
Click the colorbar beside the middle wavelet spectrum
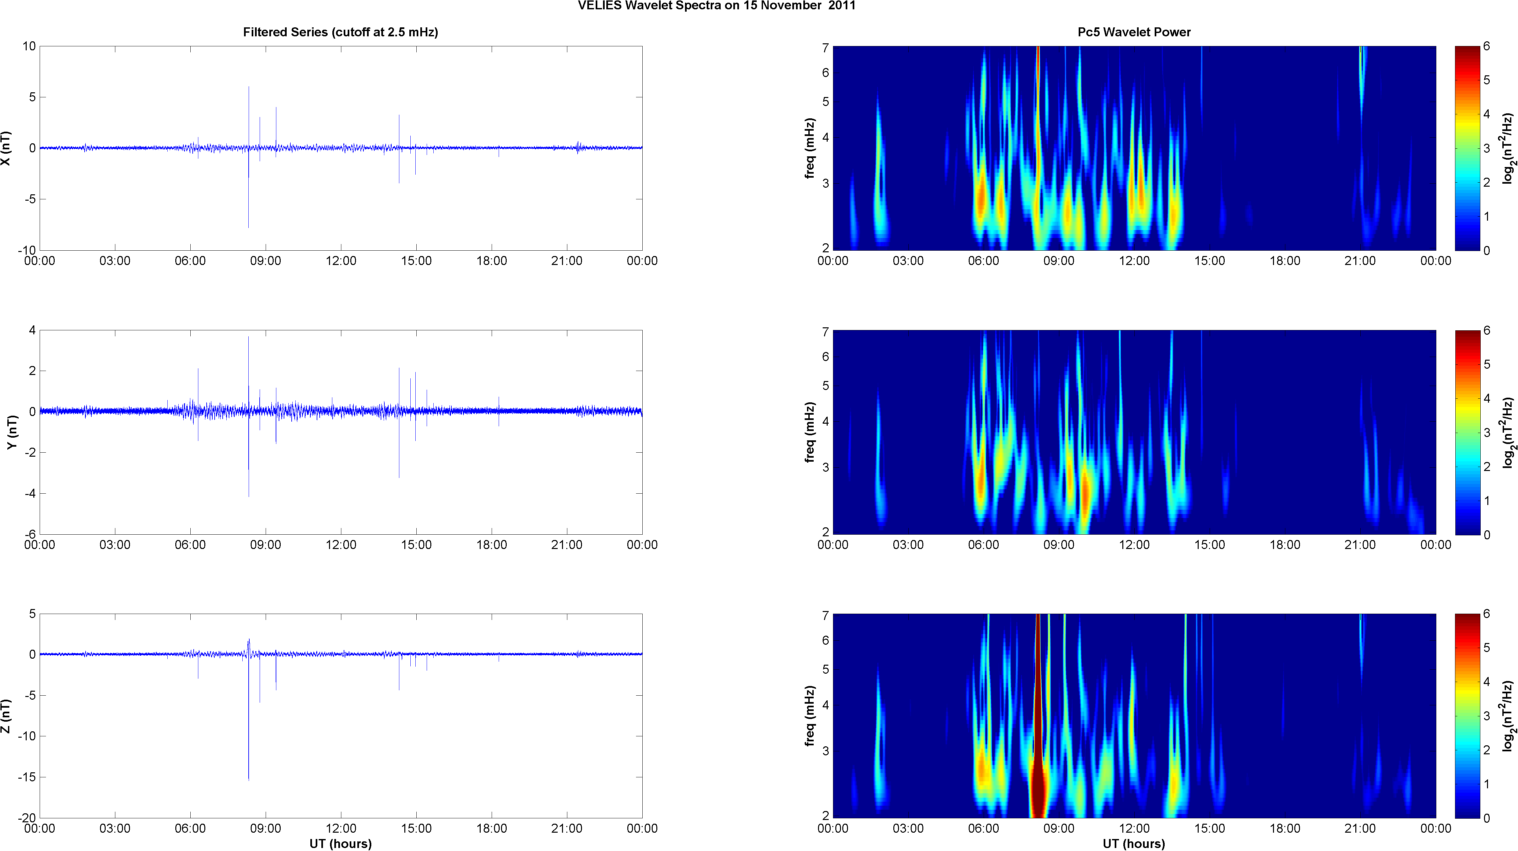[1466, 432]
